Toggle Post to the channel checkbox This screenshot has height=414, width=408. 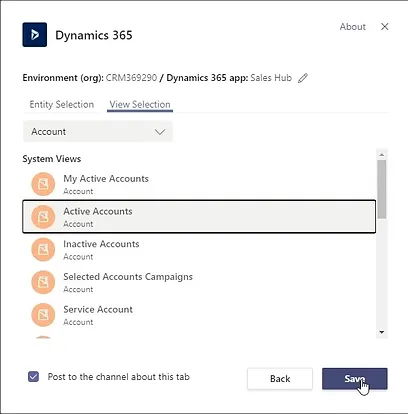[x=33, y=377]
